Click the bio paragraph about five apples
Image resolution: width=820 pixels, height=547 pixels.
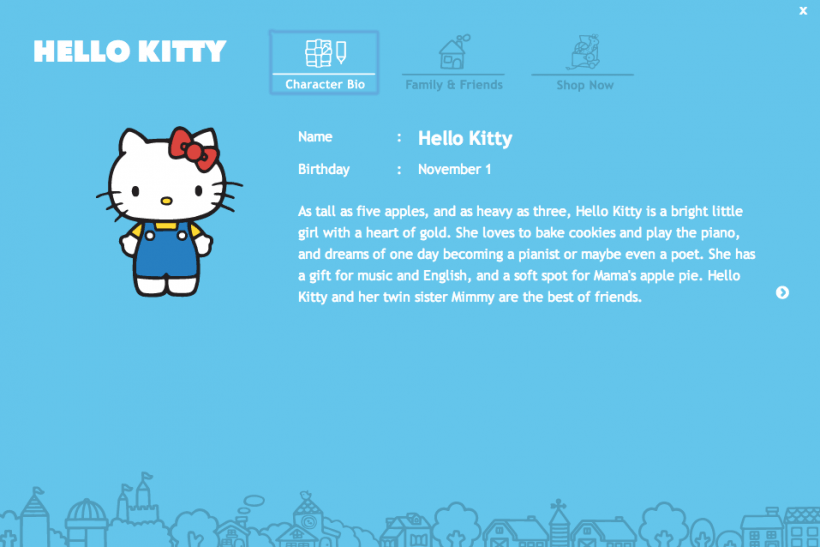pyautogui.click(x=527, y=254)
